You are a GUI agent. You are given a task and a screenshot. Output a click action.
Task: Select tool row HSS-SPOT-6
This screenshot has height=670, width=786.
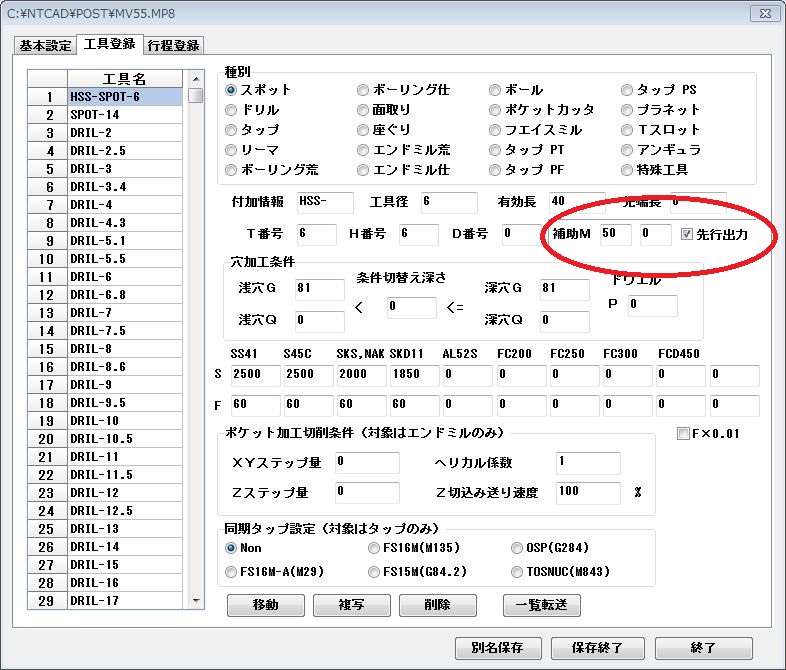[125, 97]
